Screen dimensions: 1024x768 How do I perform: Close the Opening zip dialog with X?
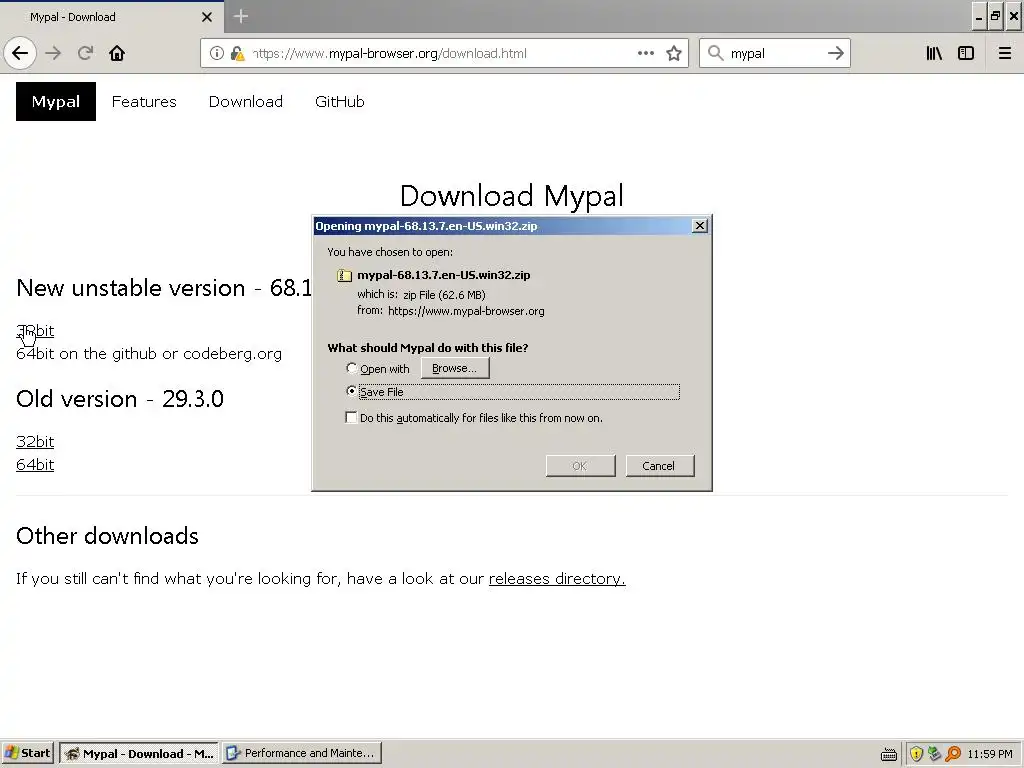(x=699, y=225)
